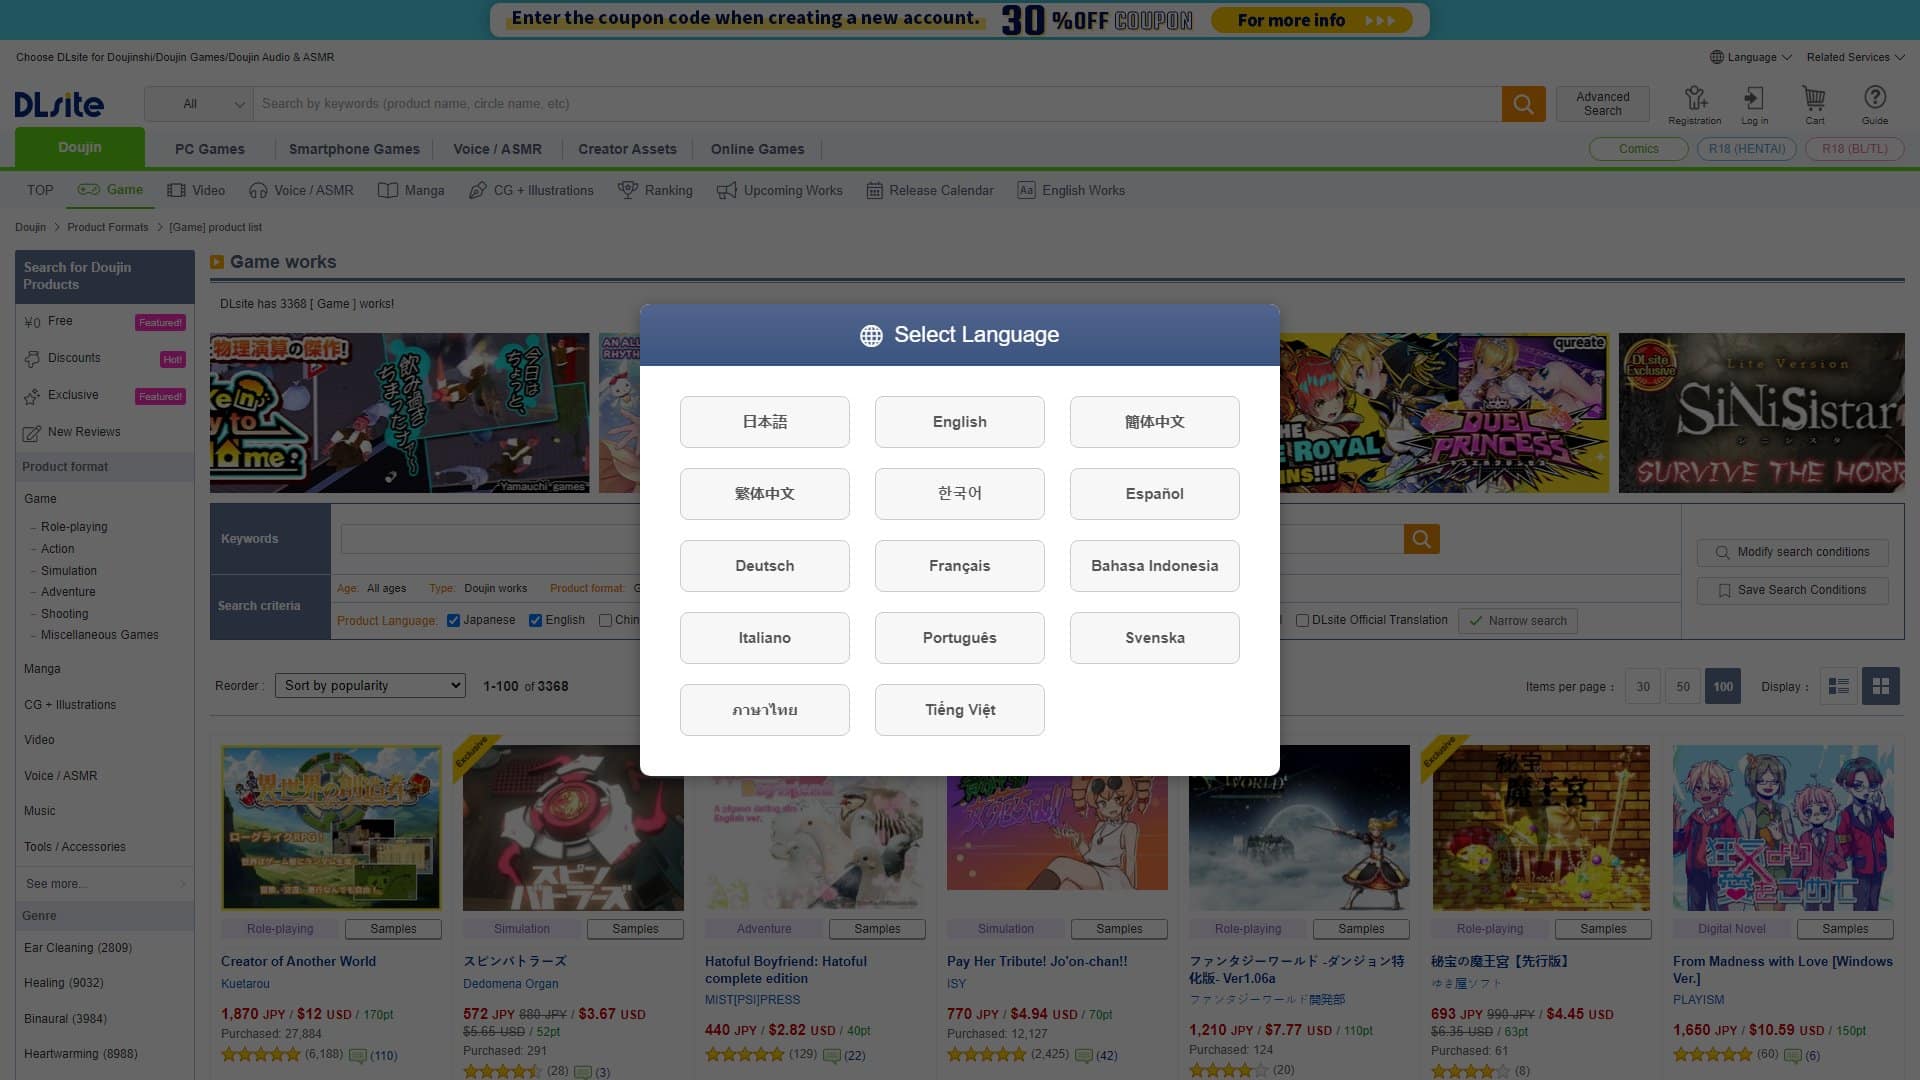Viewport: 1920px width, 1080px height.
Task: Enable DLsite Official Translation checkbox
Action: [1302, 621]
